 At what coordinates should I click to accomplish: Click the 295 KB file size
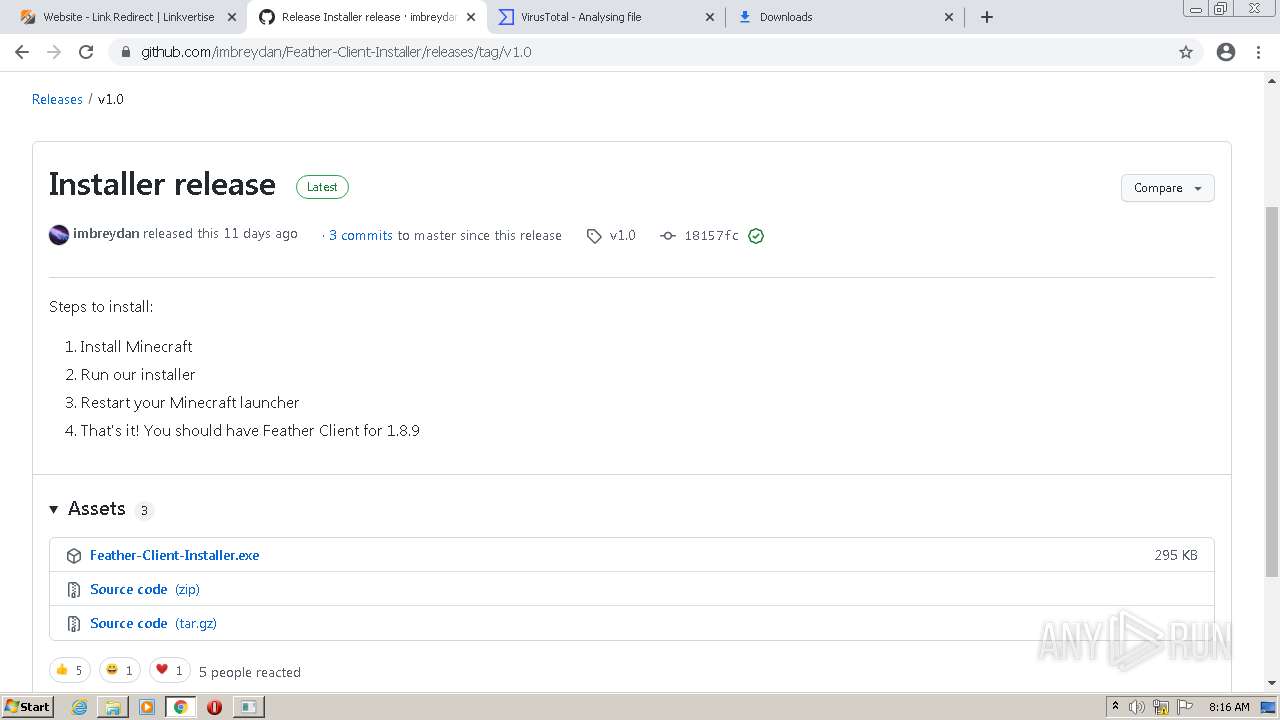pyautogui.click(x=1176, y=555)
